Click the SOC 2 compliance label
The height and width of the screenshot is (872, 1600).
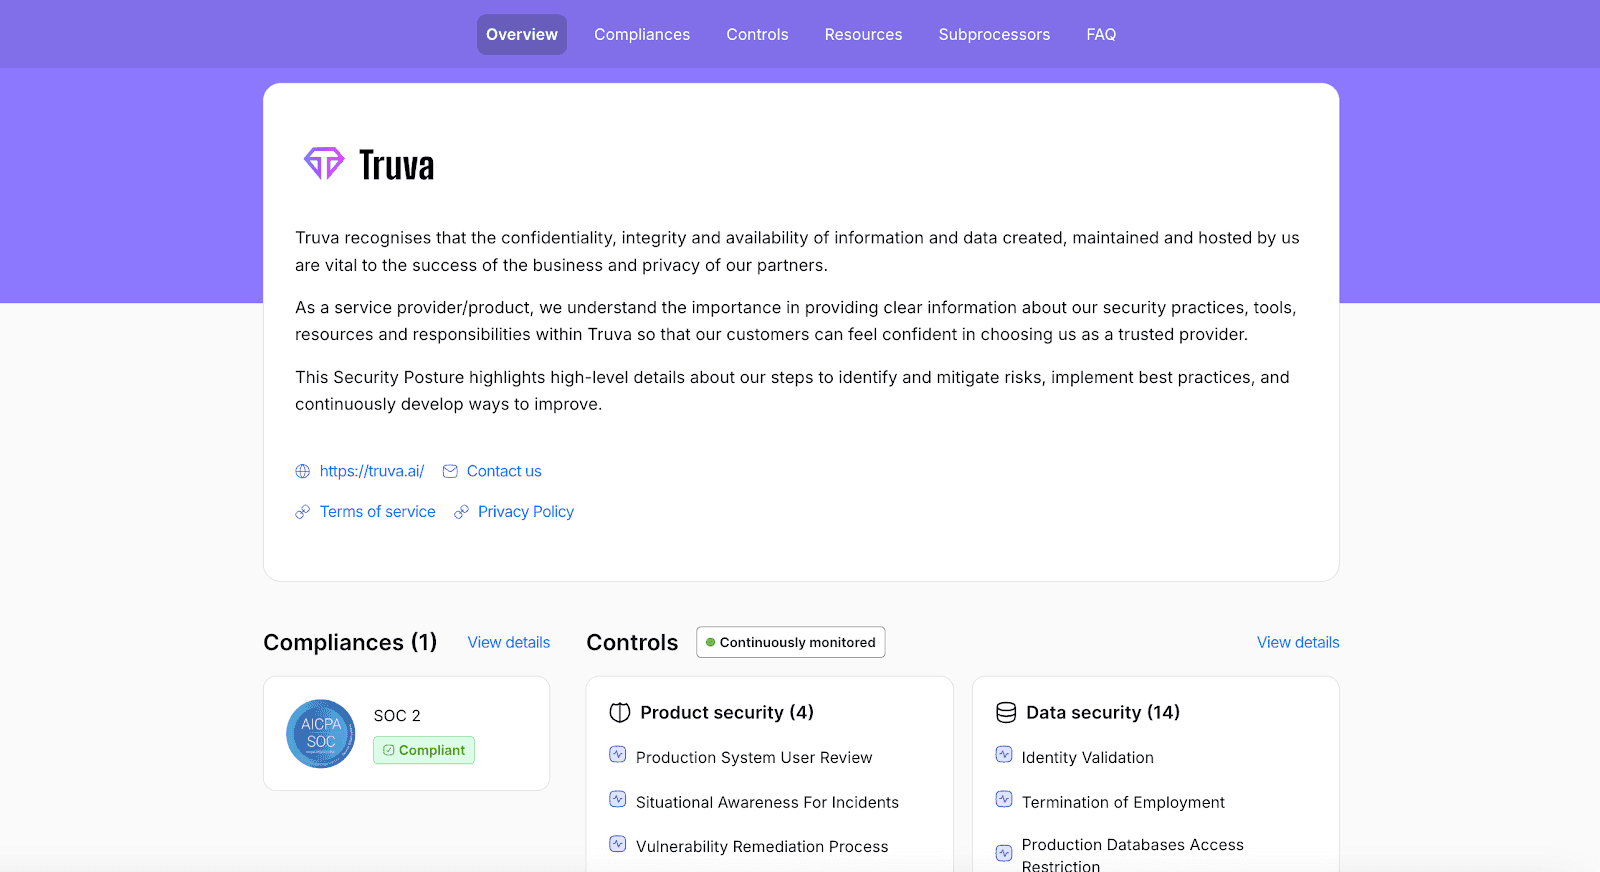pos(397,716)
